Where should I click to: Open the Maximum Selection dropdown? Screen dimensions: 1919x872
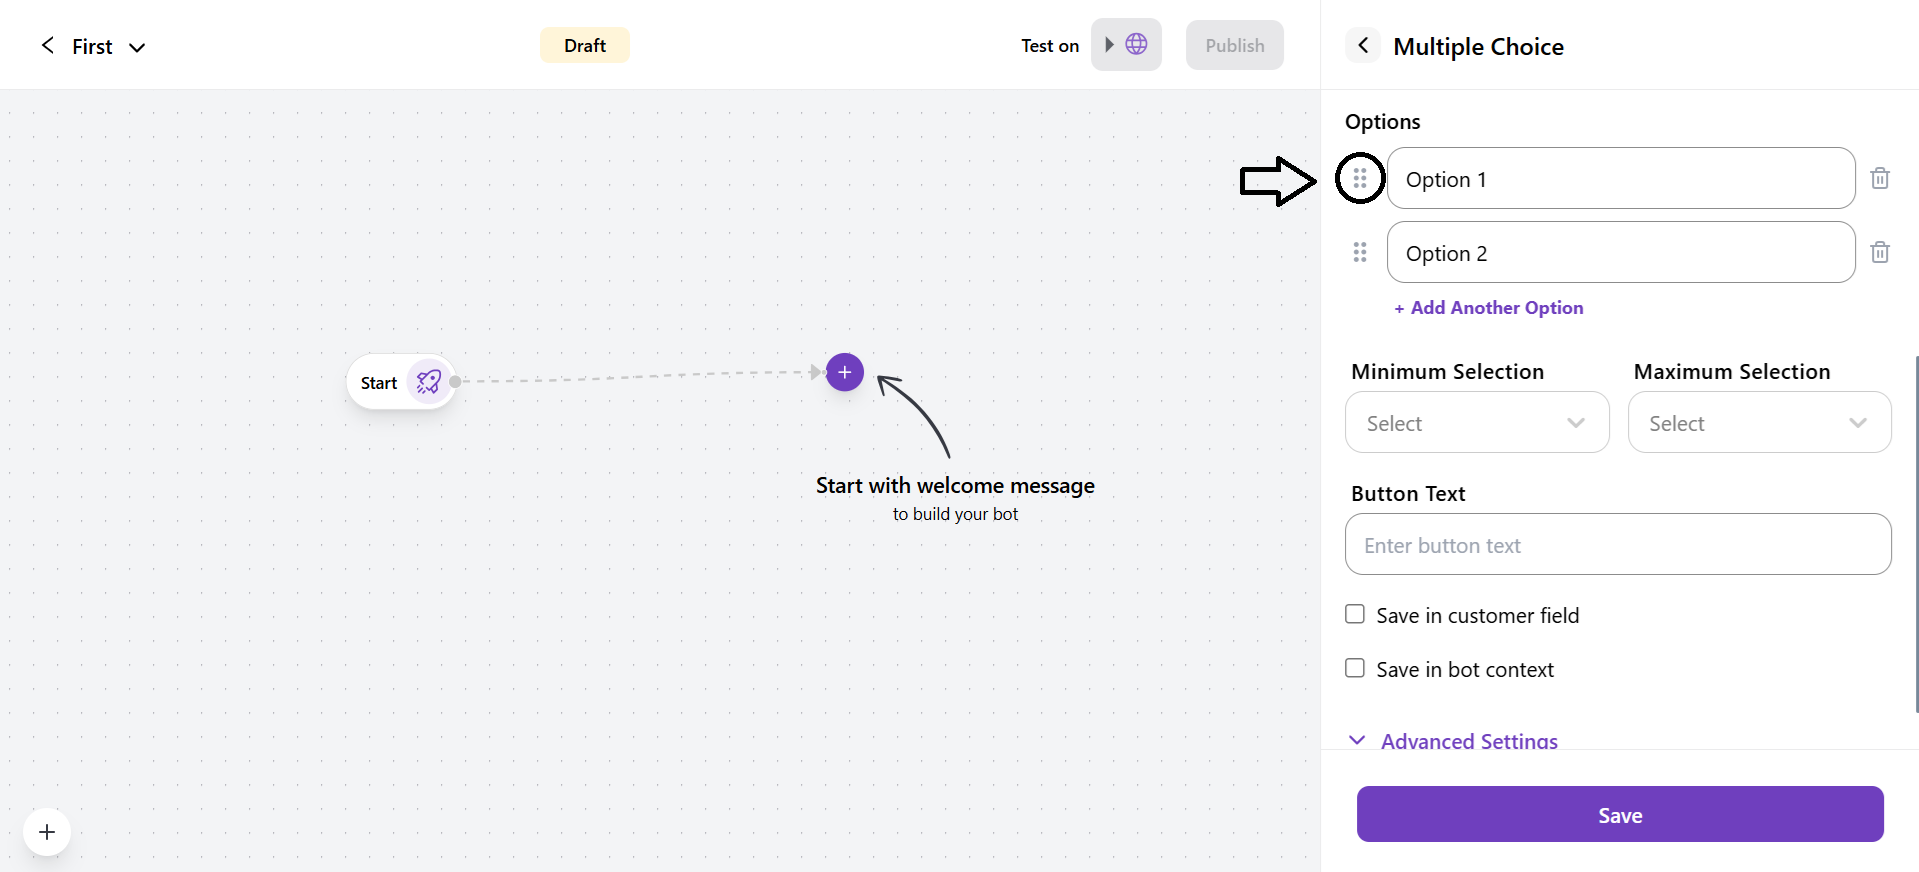(1759, 423)
